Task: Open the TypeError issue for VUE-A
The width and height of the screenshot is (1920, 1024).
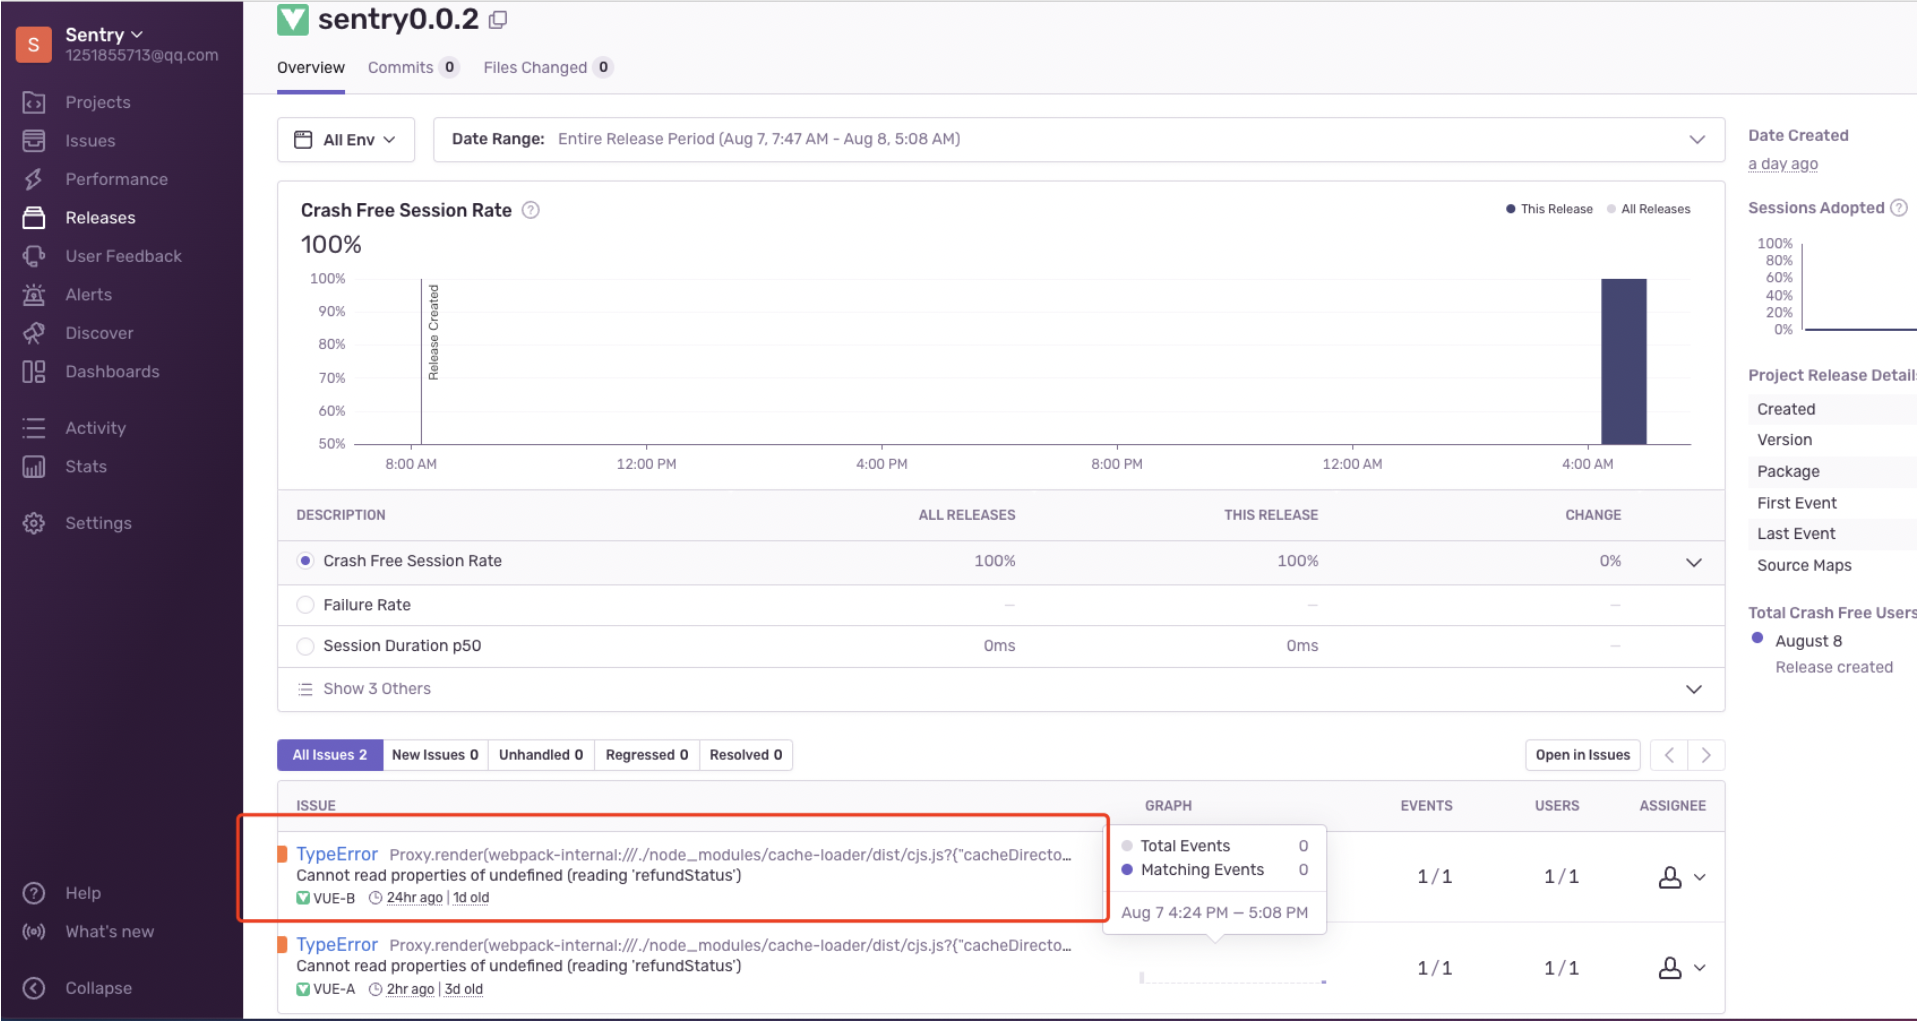Action: coord(337,945)
